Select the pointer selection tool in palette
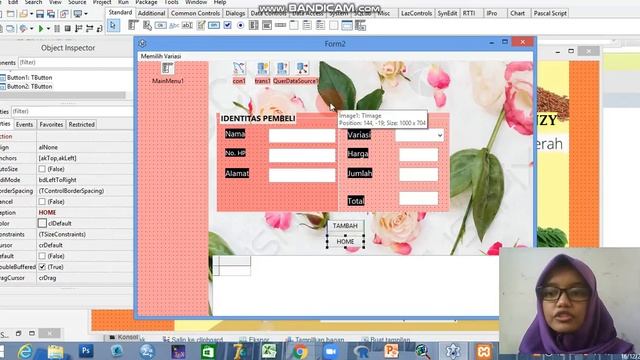The width and height of the screenshot is (640, 360). pyautogui.click(x=113, y=26)
